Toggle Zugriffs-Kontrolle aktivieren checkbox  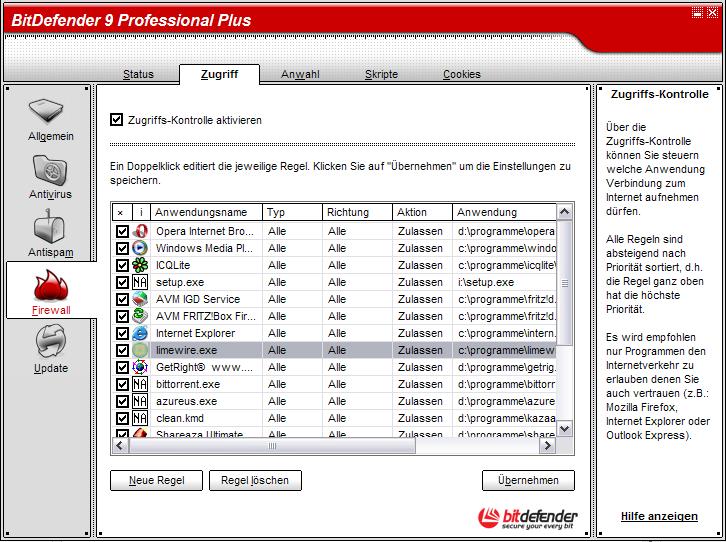(116, 120)
